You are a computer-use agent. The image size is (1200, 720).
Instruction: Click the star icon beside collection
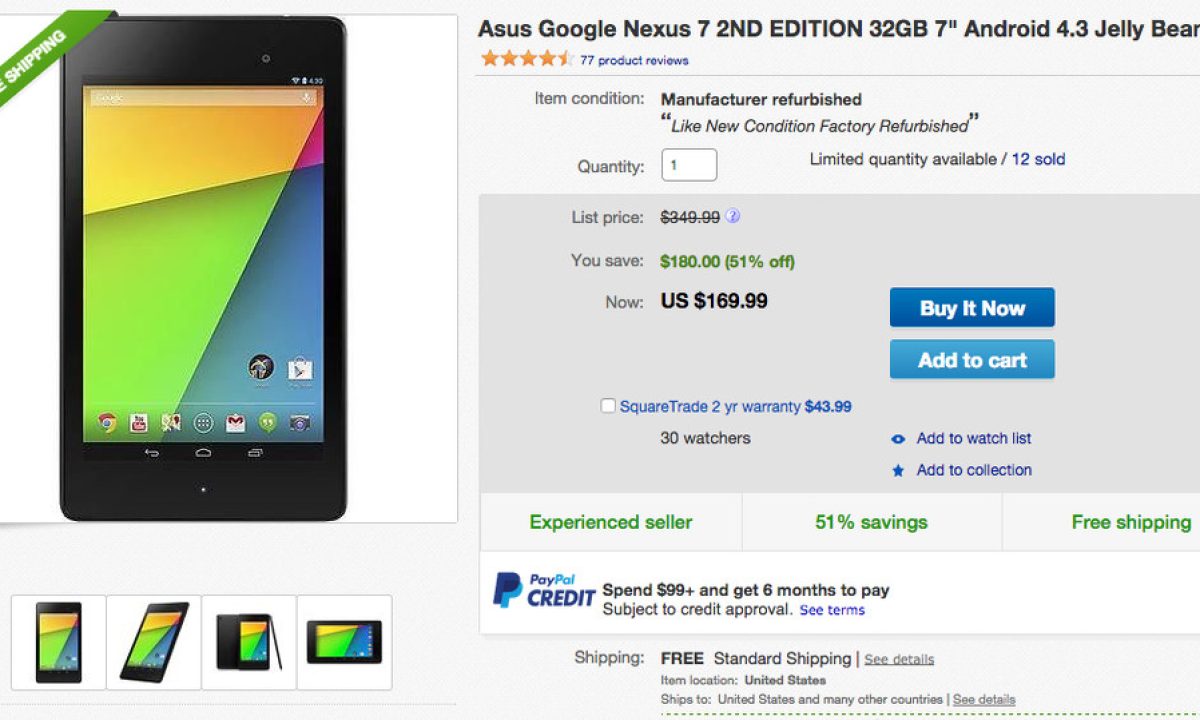coord(898,471)
